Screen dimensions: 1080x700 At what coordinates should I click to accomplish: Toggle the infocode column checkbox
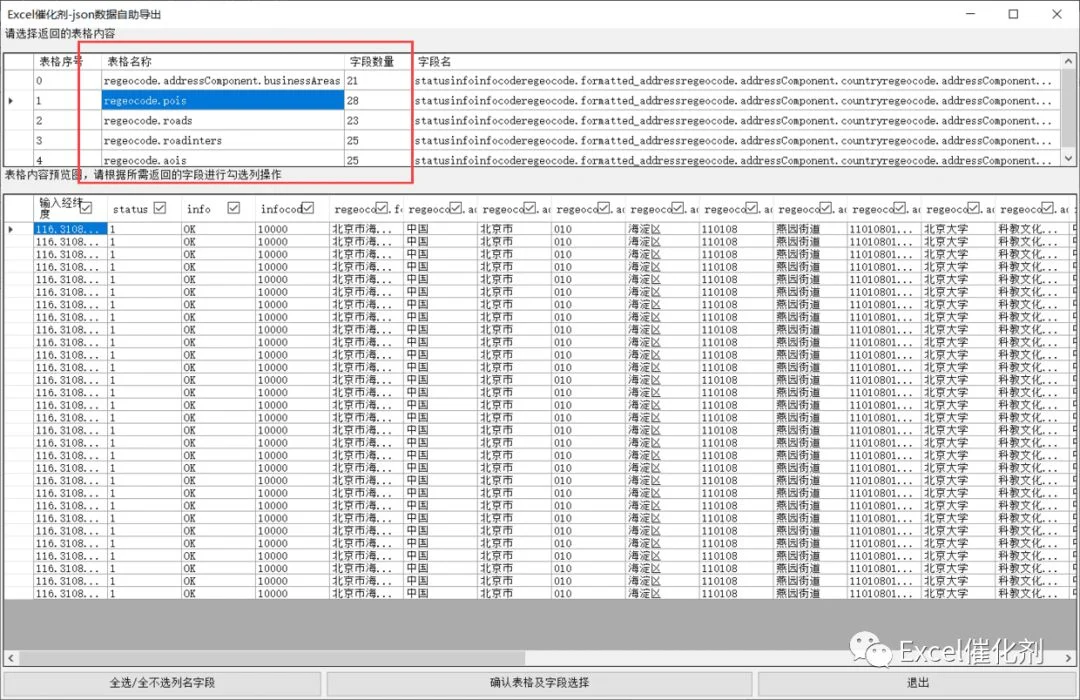click(x=308, y=208)
